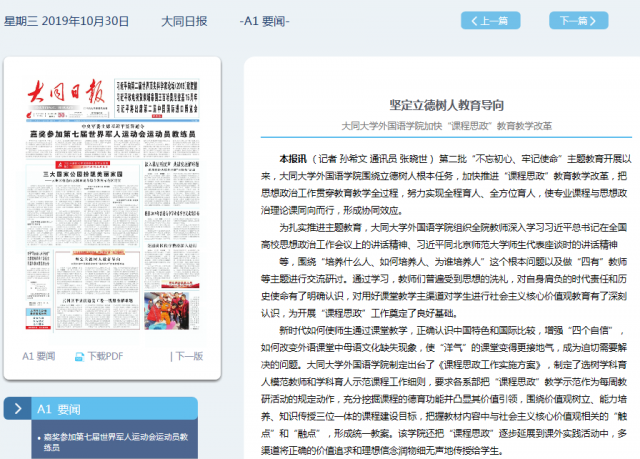Click 大同日报 title in header
640x459 pixels.
pyautogui.click(x=184, y=21)
